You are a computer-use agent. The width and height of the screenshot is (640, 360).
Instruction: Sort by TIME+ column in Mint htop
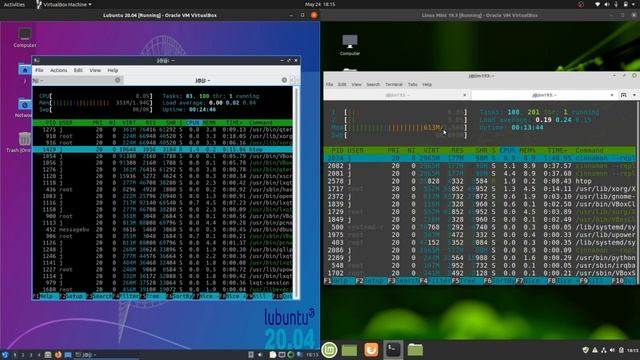(558, 150)
